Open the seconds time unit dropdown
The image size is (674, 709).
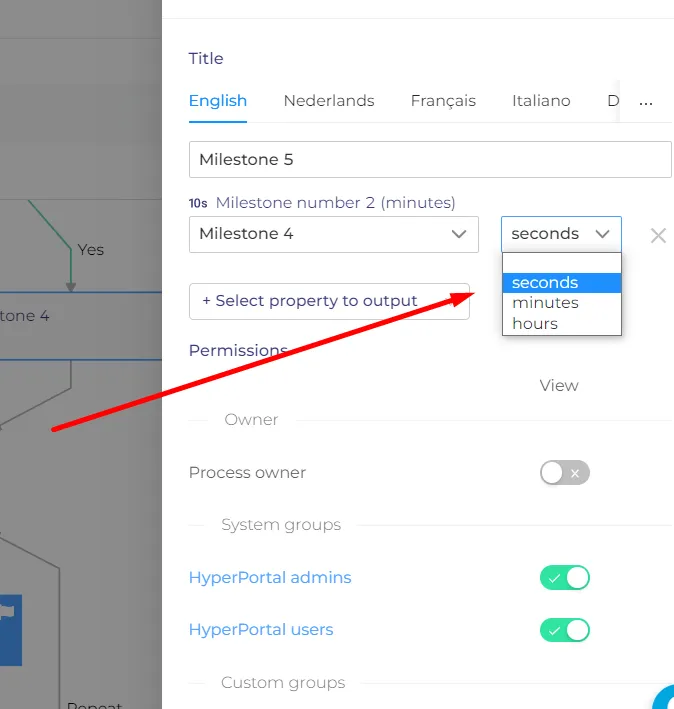click(x=561, y=234)
